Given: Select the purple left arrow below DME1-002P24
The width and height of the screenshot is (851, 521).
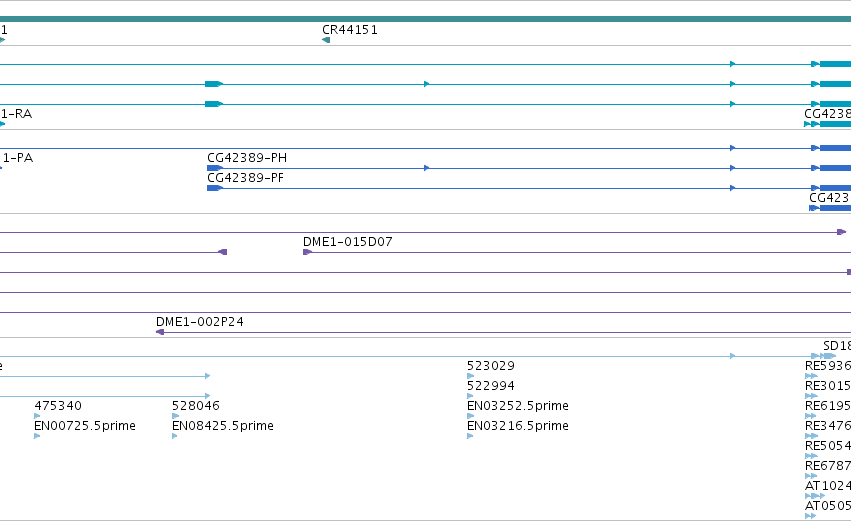Looking at the screenshot, I should pos(160,332).
